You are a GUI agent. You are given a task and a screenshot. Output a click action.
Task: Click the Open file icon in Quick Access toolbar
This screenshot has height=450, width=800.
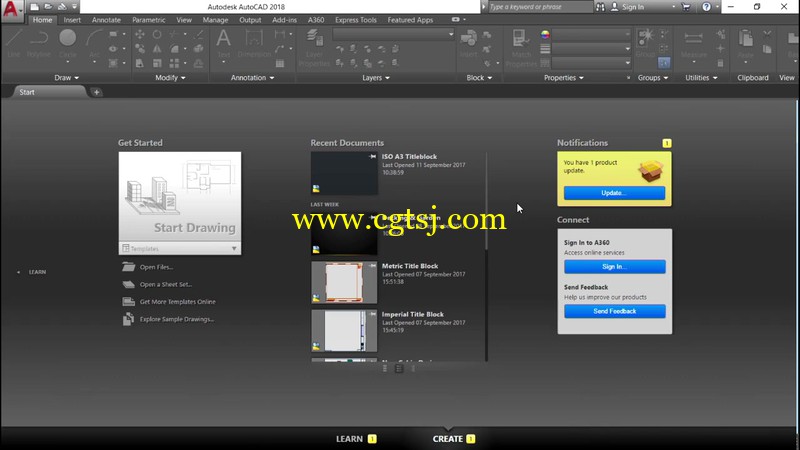[48, 7]
